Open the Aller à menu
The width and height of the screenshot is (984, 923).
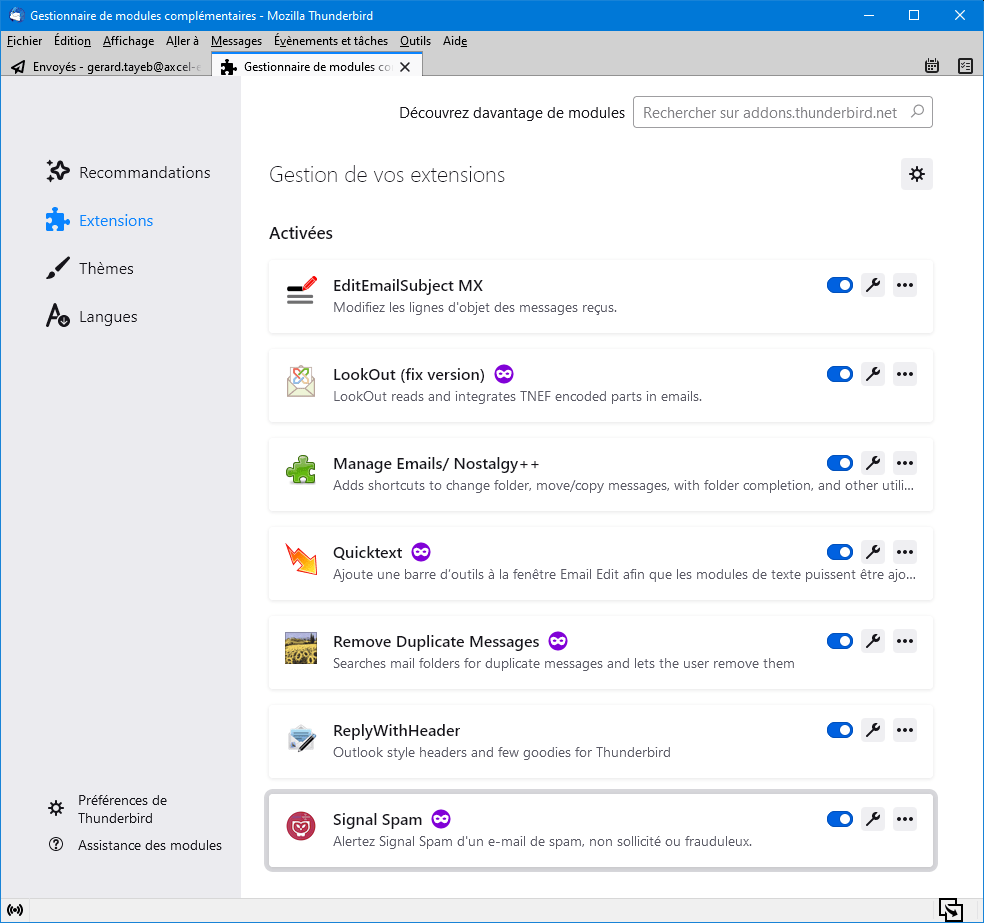point(182,41)
